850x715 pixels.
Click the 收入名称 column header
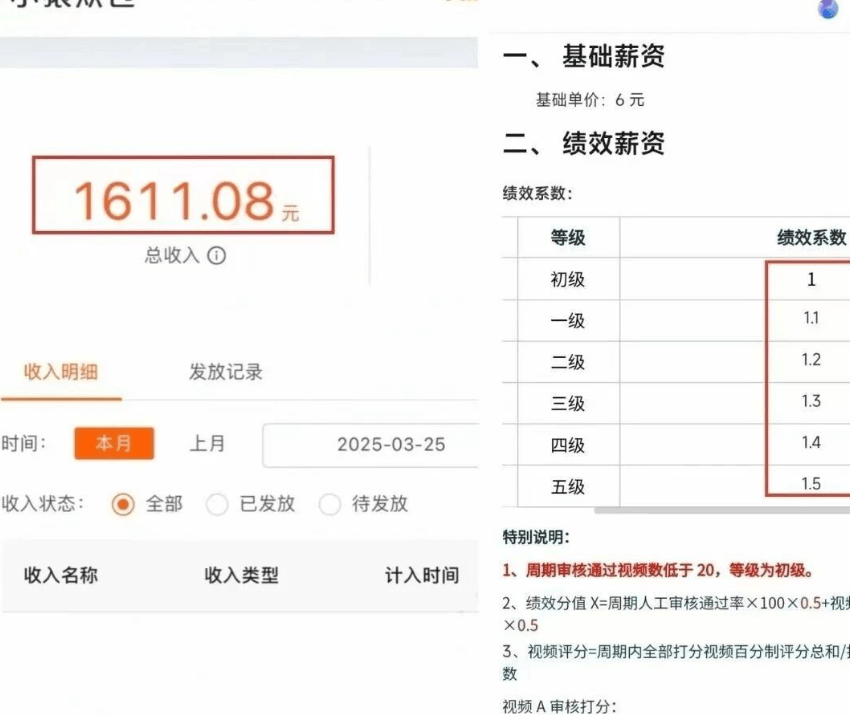pyautogui.click(x=61, y=575)
